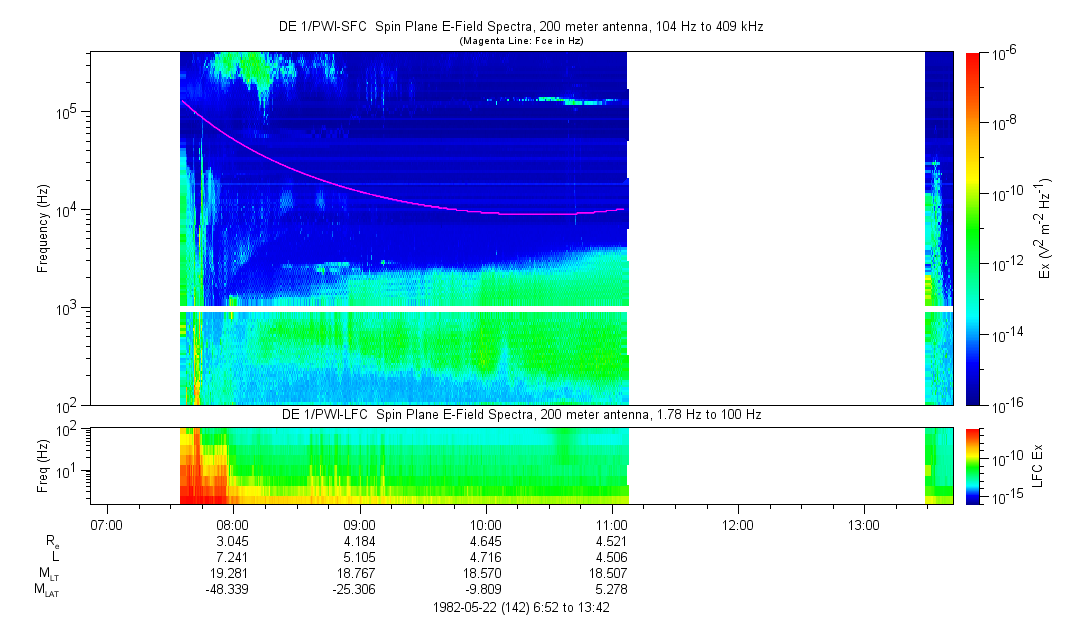This screenshot has width=1083, height=620.
Task: Pick the 09:00 time tick label
Action: coord(359,525)
